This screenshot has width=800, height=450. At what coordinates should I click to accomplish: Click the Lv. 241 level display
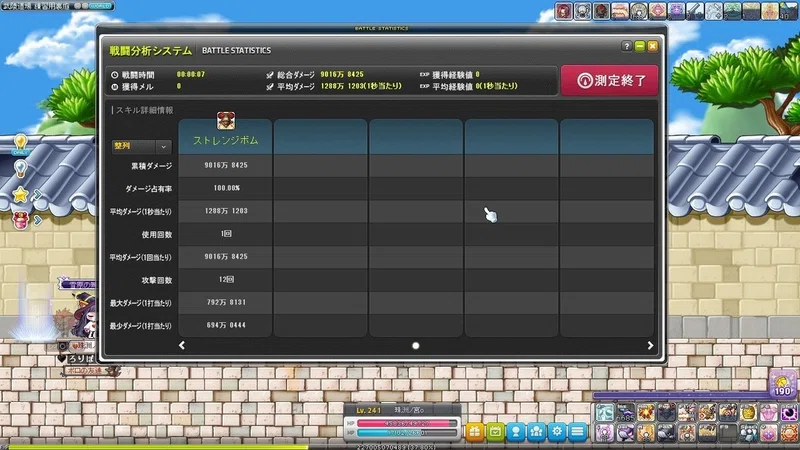click(368, 410)
